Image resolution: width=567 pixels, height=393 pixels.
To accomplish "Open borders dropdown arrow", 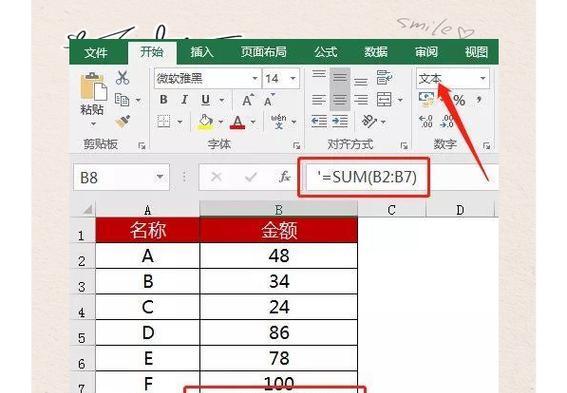I will (180, 122).
